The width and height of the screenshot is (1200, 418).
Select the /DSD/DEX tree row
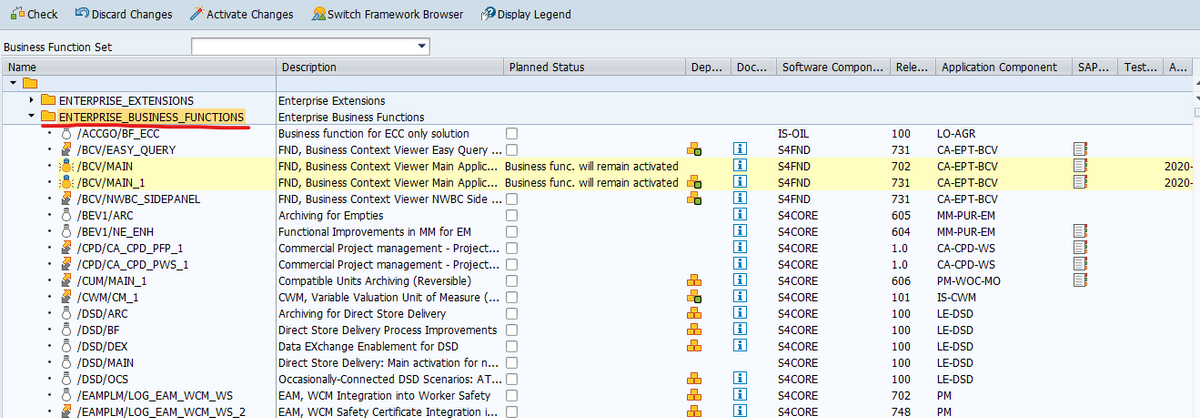[104, 346]
